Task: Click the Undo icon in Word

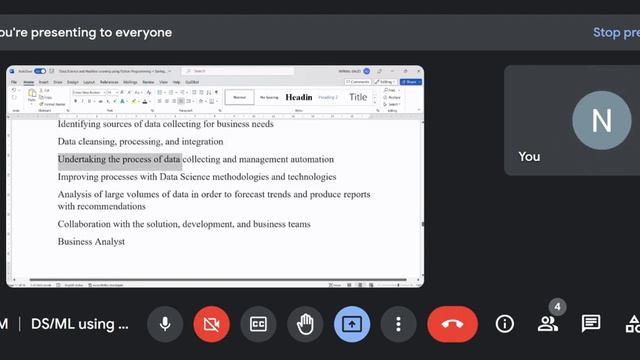Action: [14, 90]
